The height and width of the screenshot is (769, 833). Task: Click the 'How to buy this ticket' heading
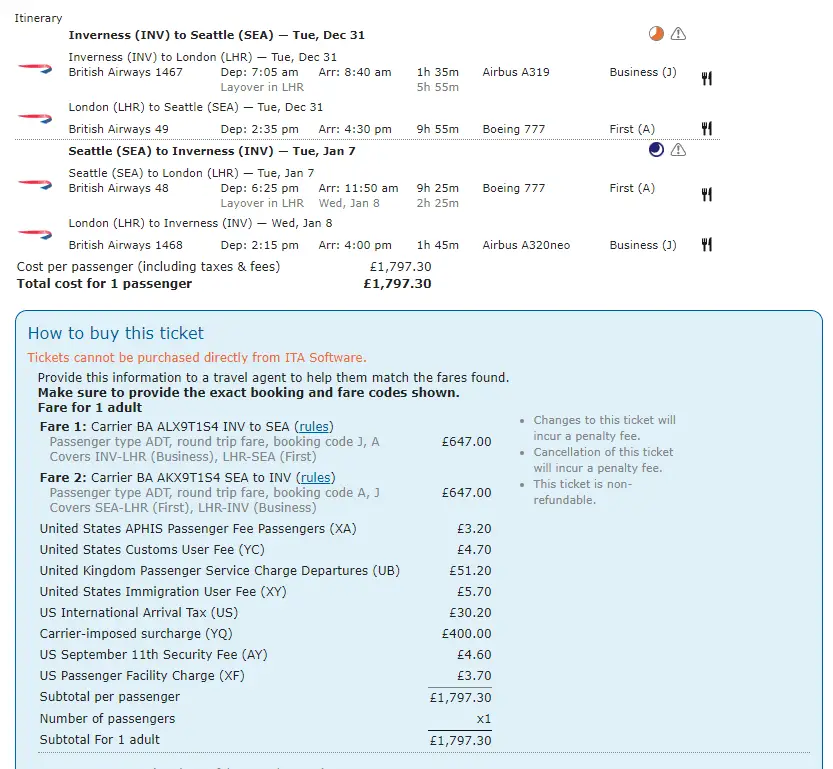(115, 334)
